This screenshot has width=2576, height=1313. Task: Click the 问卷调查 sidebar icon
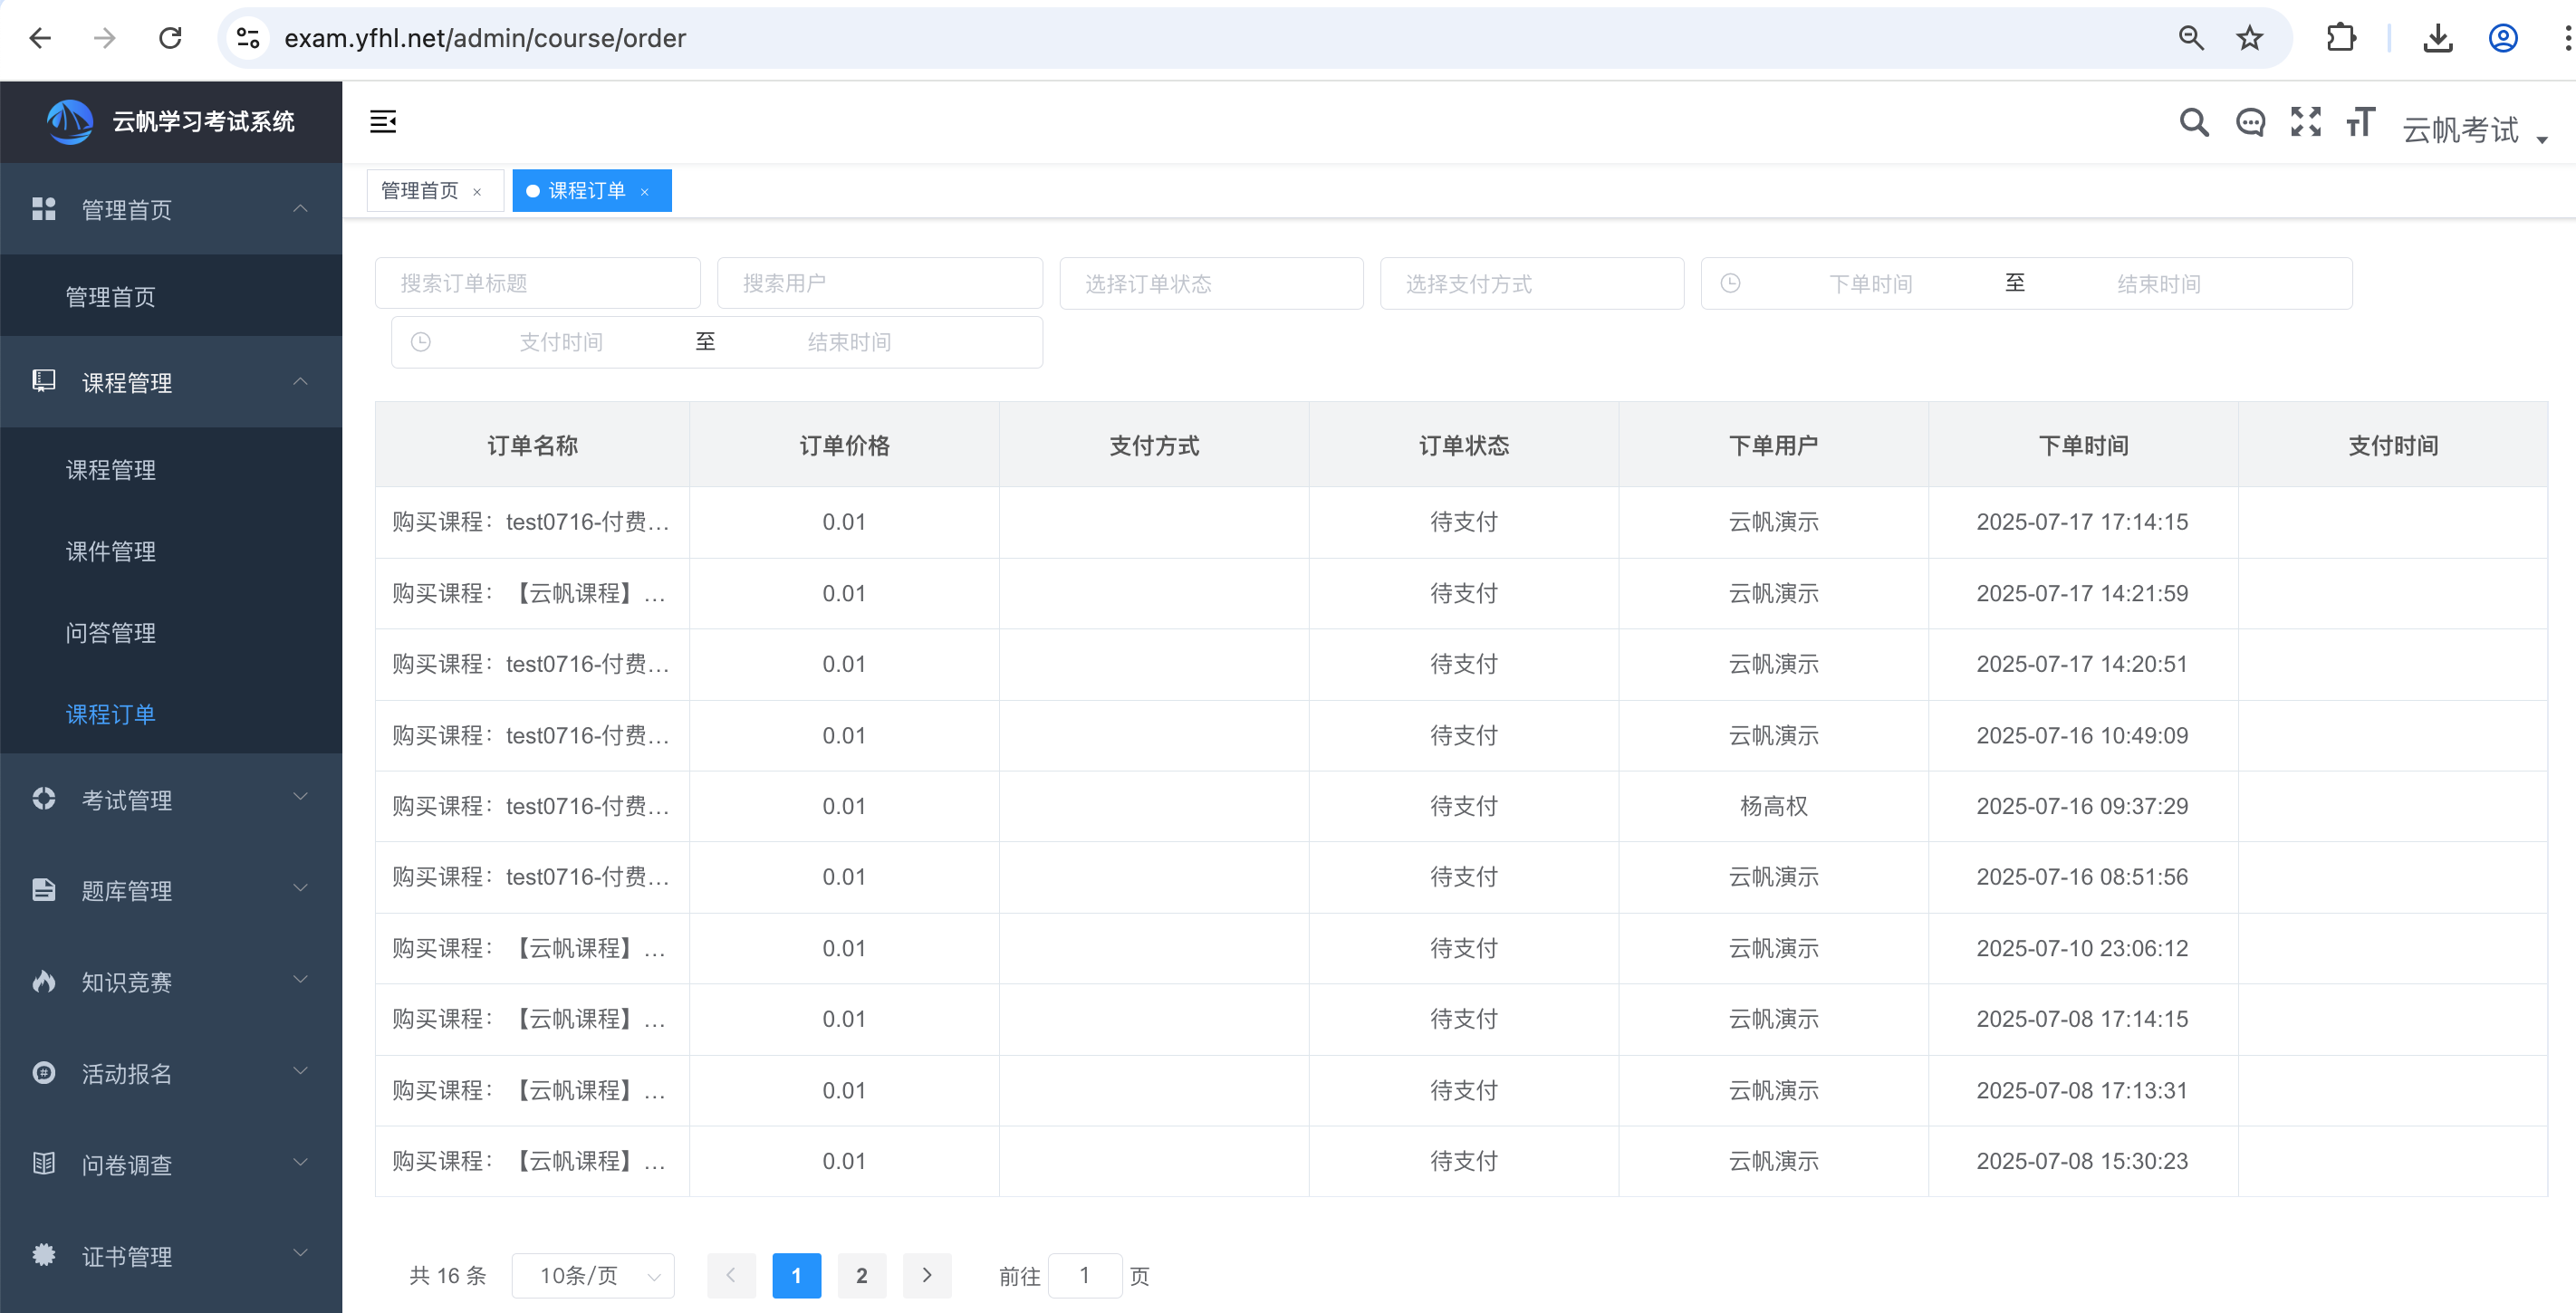coord(44,1163)
